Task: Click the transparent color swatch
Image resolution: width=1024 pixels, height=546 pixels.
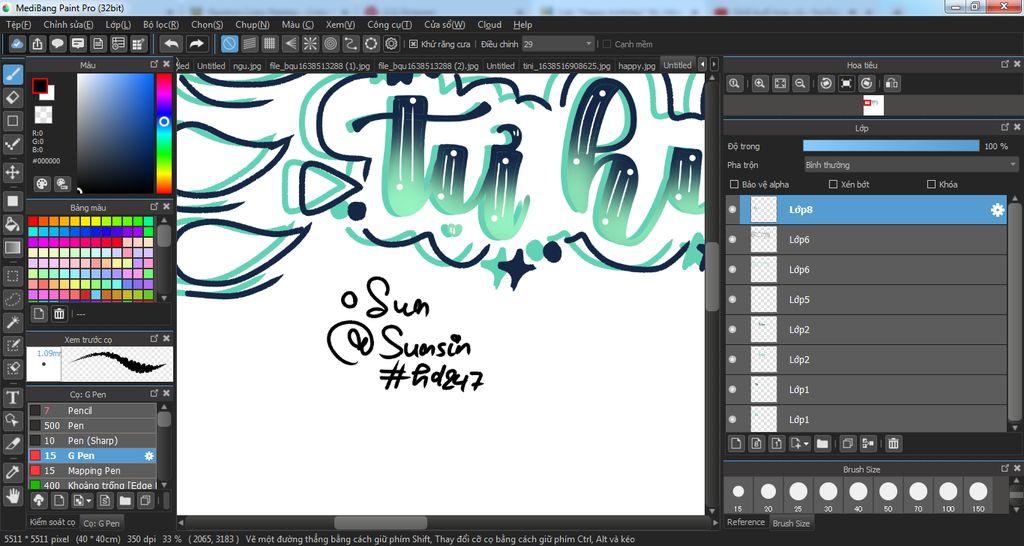Action: pos(43,114)
